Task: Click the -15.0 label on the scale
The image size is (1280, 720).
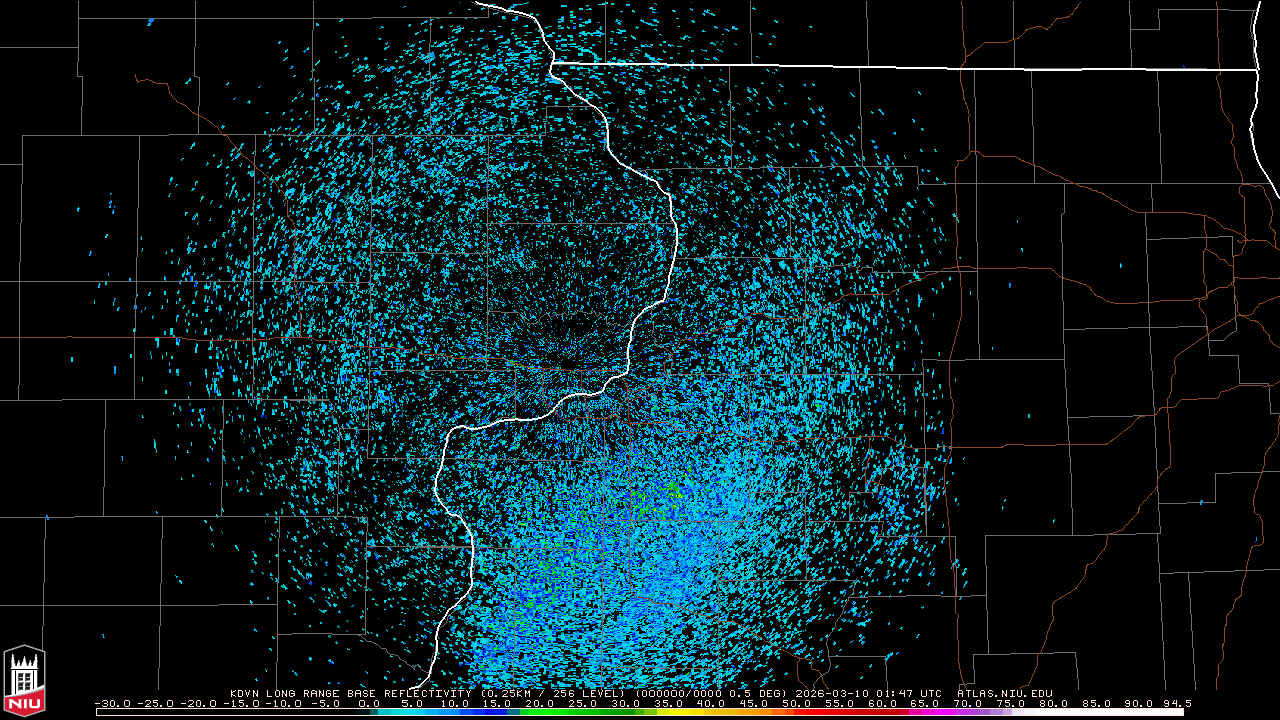Action: pyautogui.click(x=240, y=703)
